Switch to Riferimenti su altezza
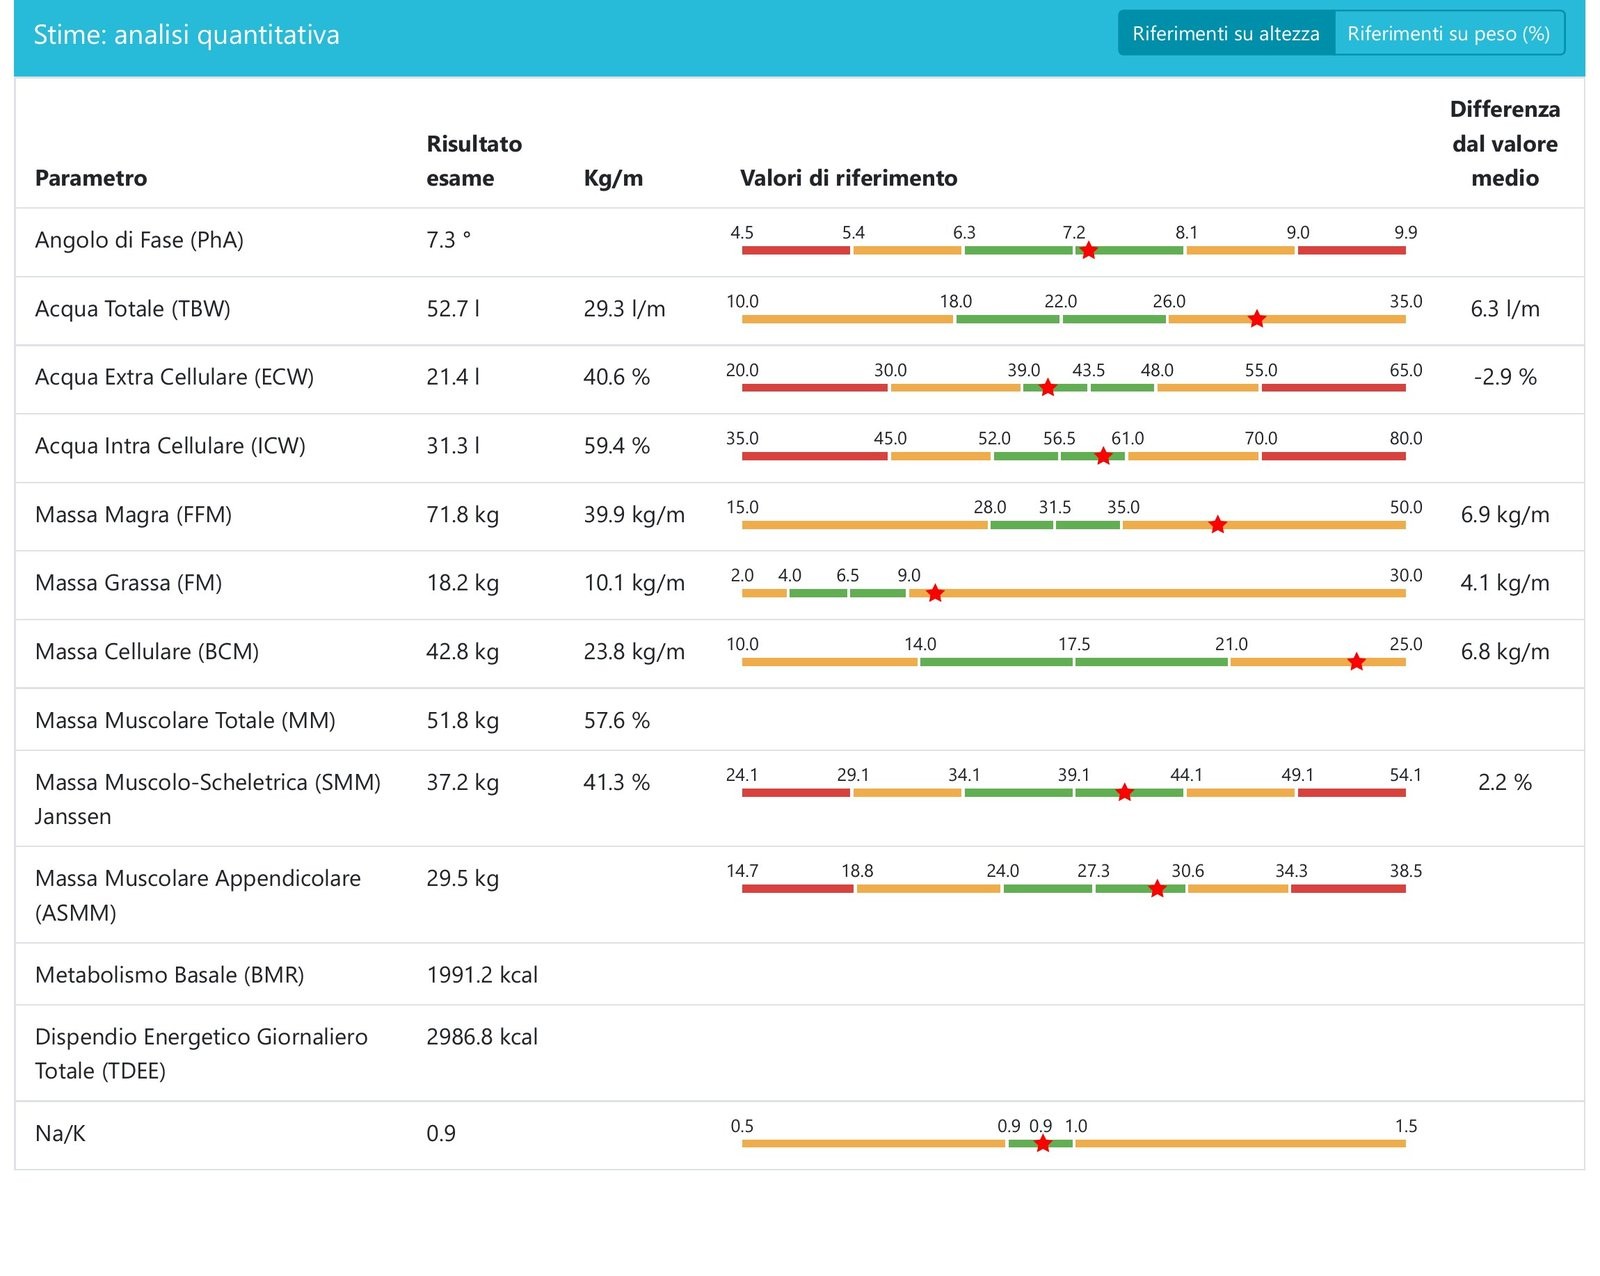This screenshot has width=1600, height=1276. click(1226, 34)
